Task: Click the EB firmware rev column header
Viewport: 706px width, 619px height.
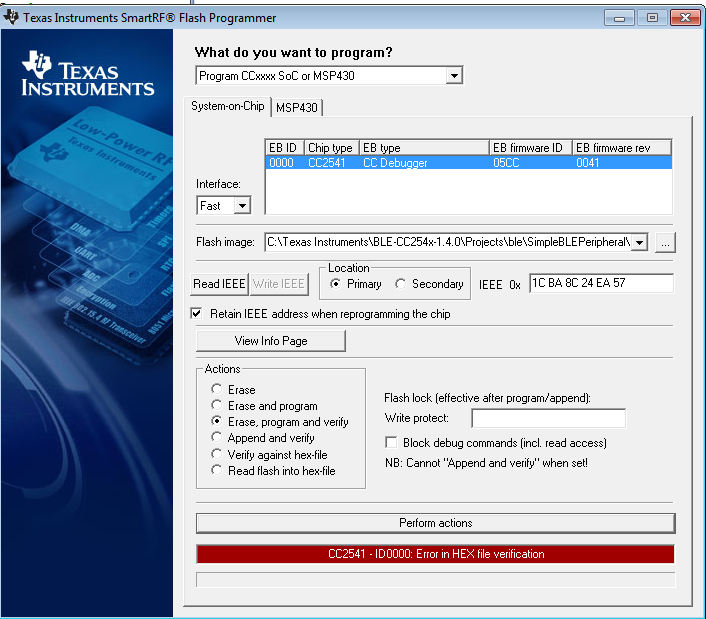Action: [622, 148]
